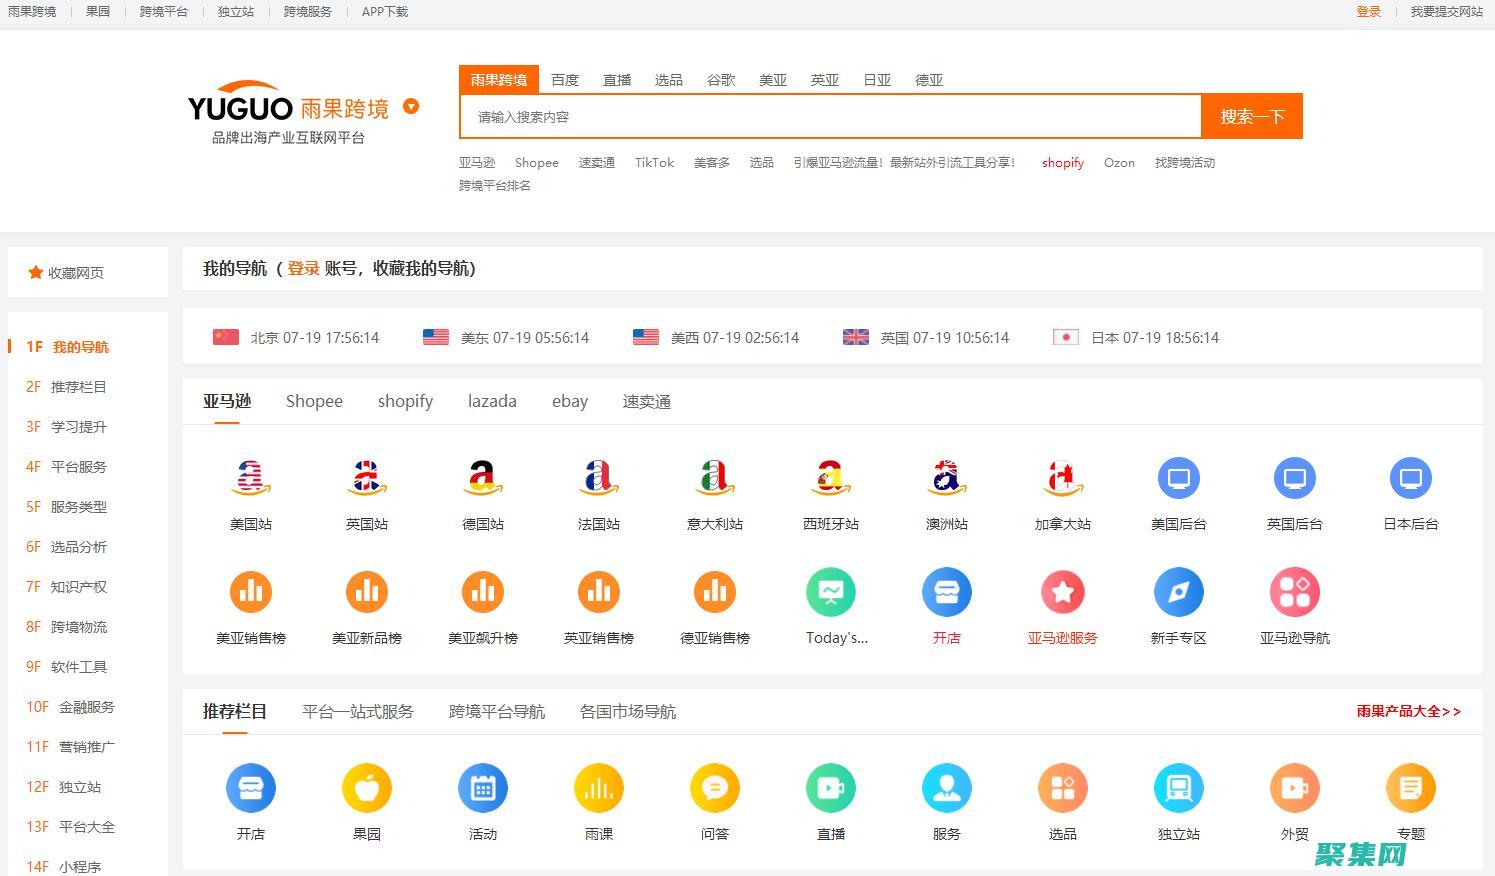Open the 登录 login link
1495x876 pixels.
[1368, 12]
